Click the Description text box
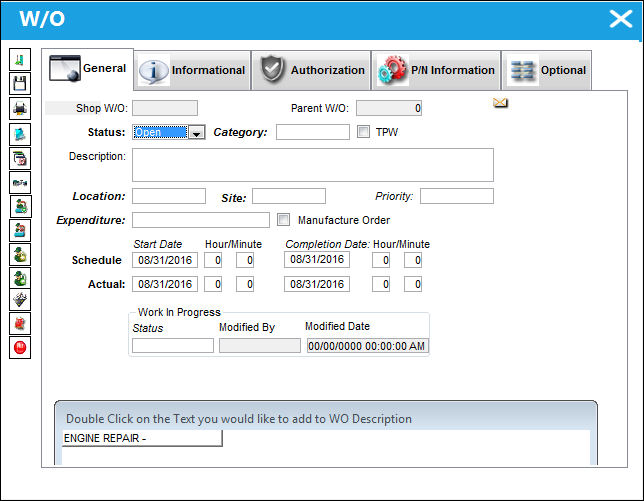The image size is (644, 501). point(313,165)
